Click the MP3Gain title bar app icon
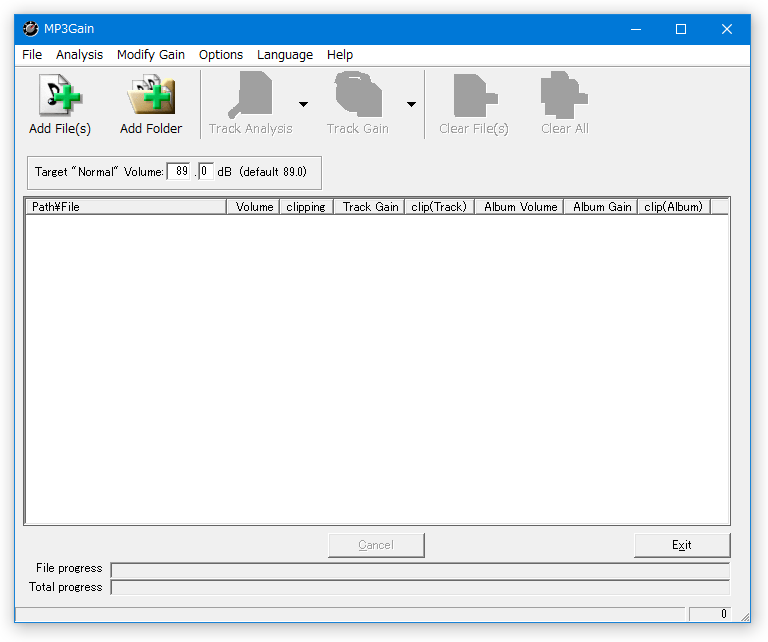The height and width of the screenshot is (642, 768). coord(30,29)
